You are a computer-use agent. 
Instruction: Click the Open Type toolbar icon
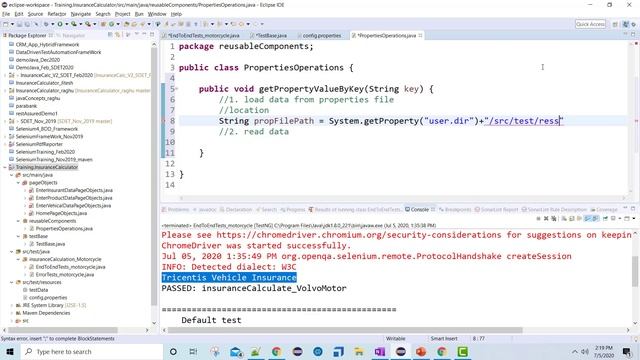[127, 24]
